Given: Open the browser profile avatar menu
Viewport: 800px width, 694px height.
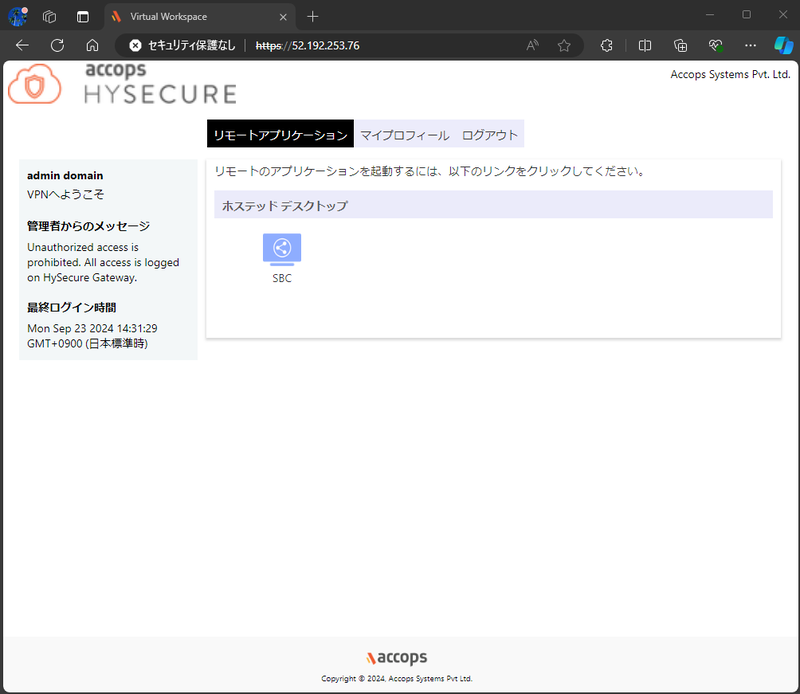Looking at the screenshot, I should (18, 16).
